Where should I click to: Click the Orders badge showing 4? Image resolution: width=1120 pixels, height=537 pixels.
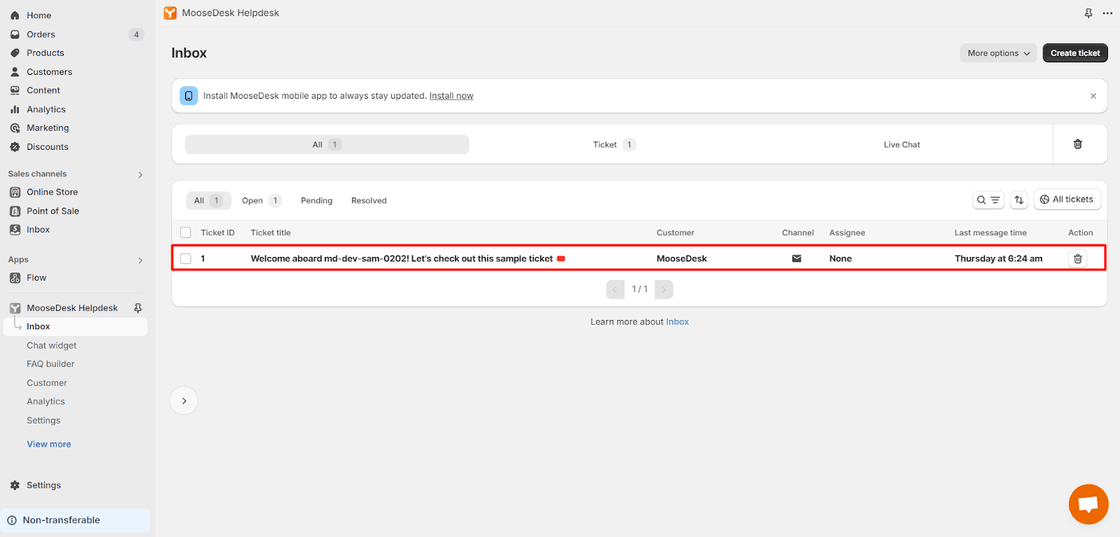[136, 34]
